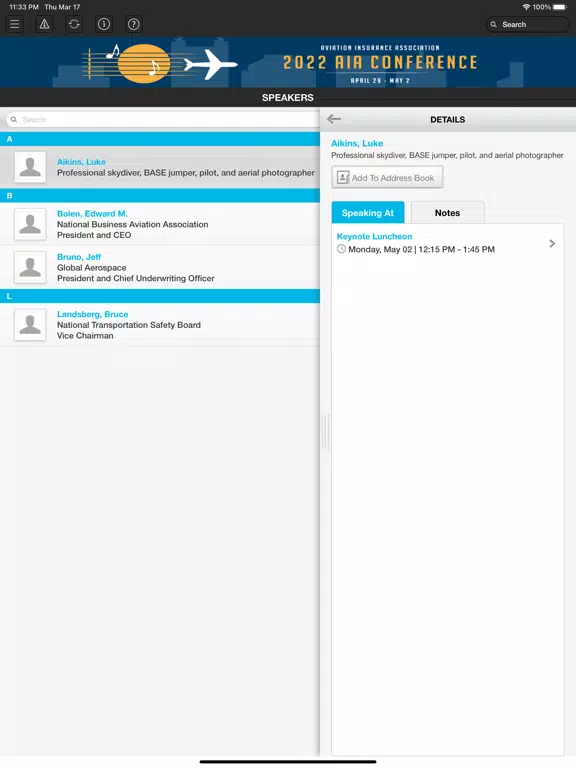Select speaker Bruno, Jeff
The image size is (576, 768).
(160, 267)
